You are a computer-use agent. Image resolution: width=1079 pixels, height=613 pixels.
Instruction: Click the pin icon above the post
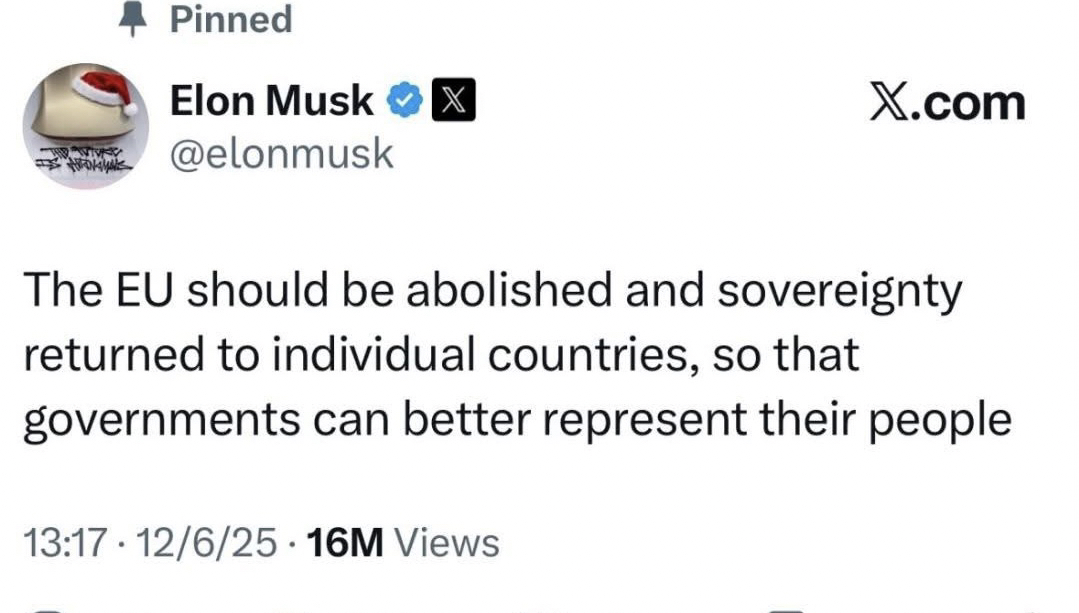pyautogui.click(x=128, y=20)
